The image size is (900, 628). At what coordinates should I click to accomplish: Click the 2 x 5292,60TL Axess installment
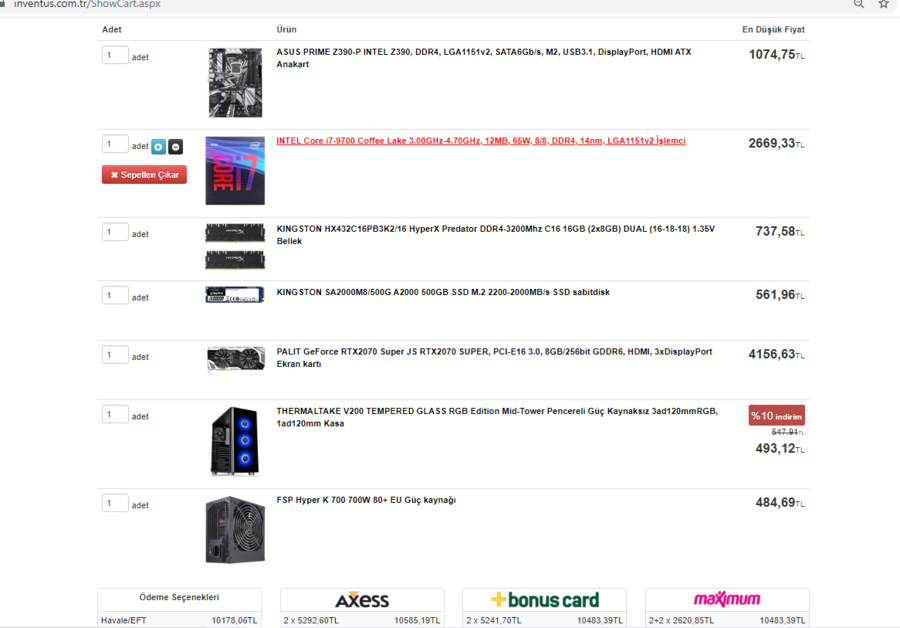[x=311, y=621]
